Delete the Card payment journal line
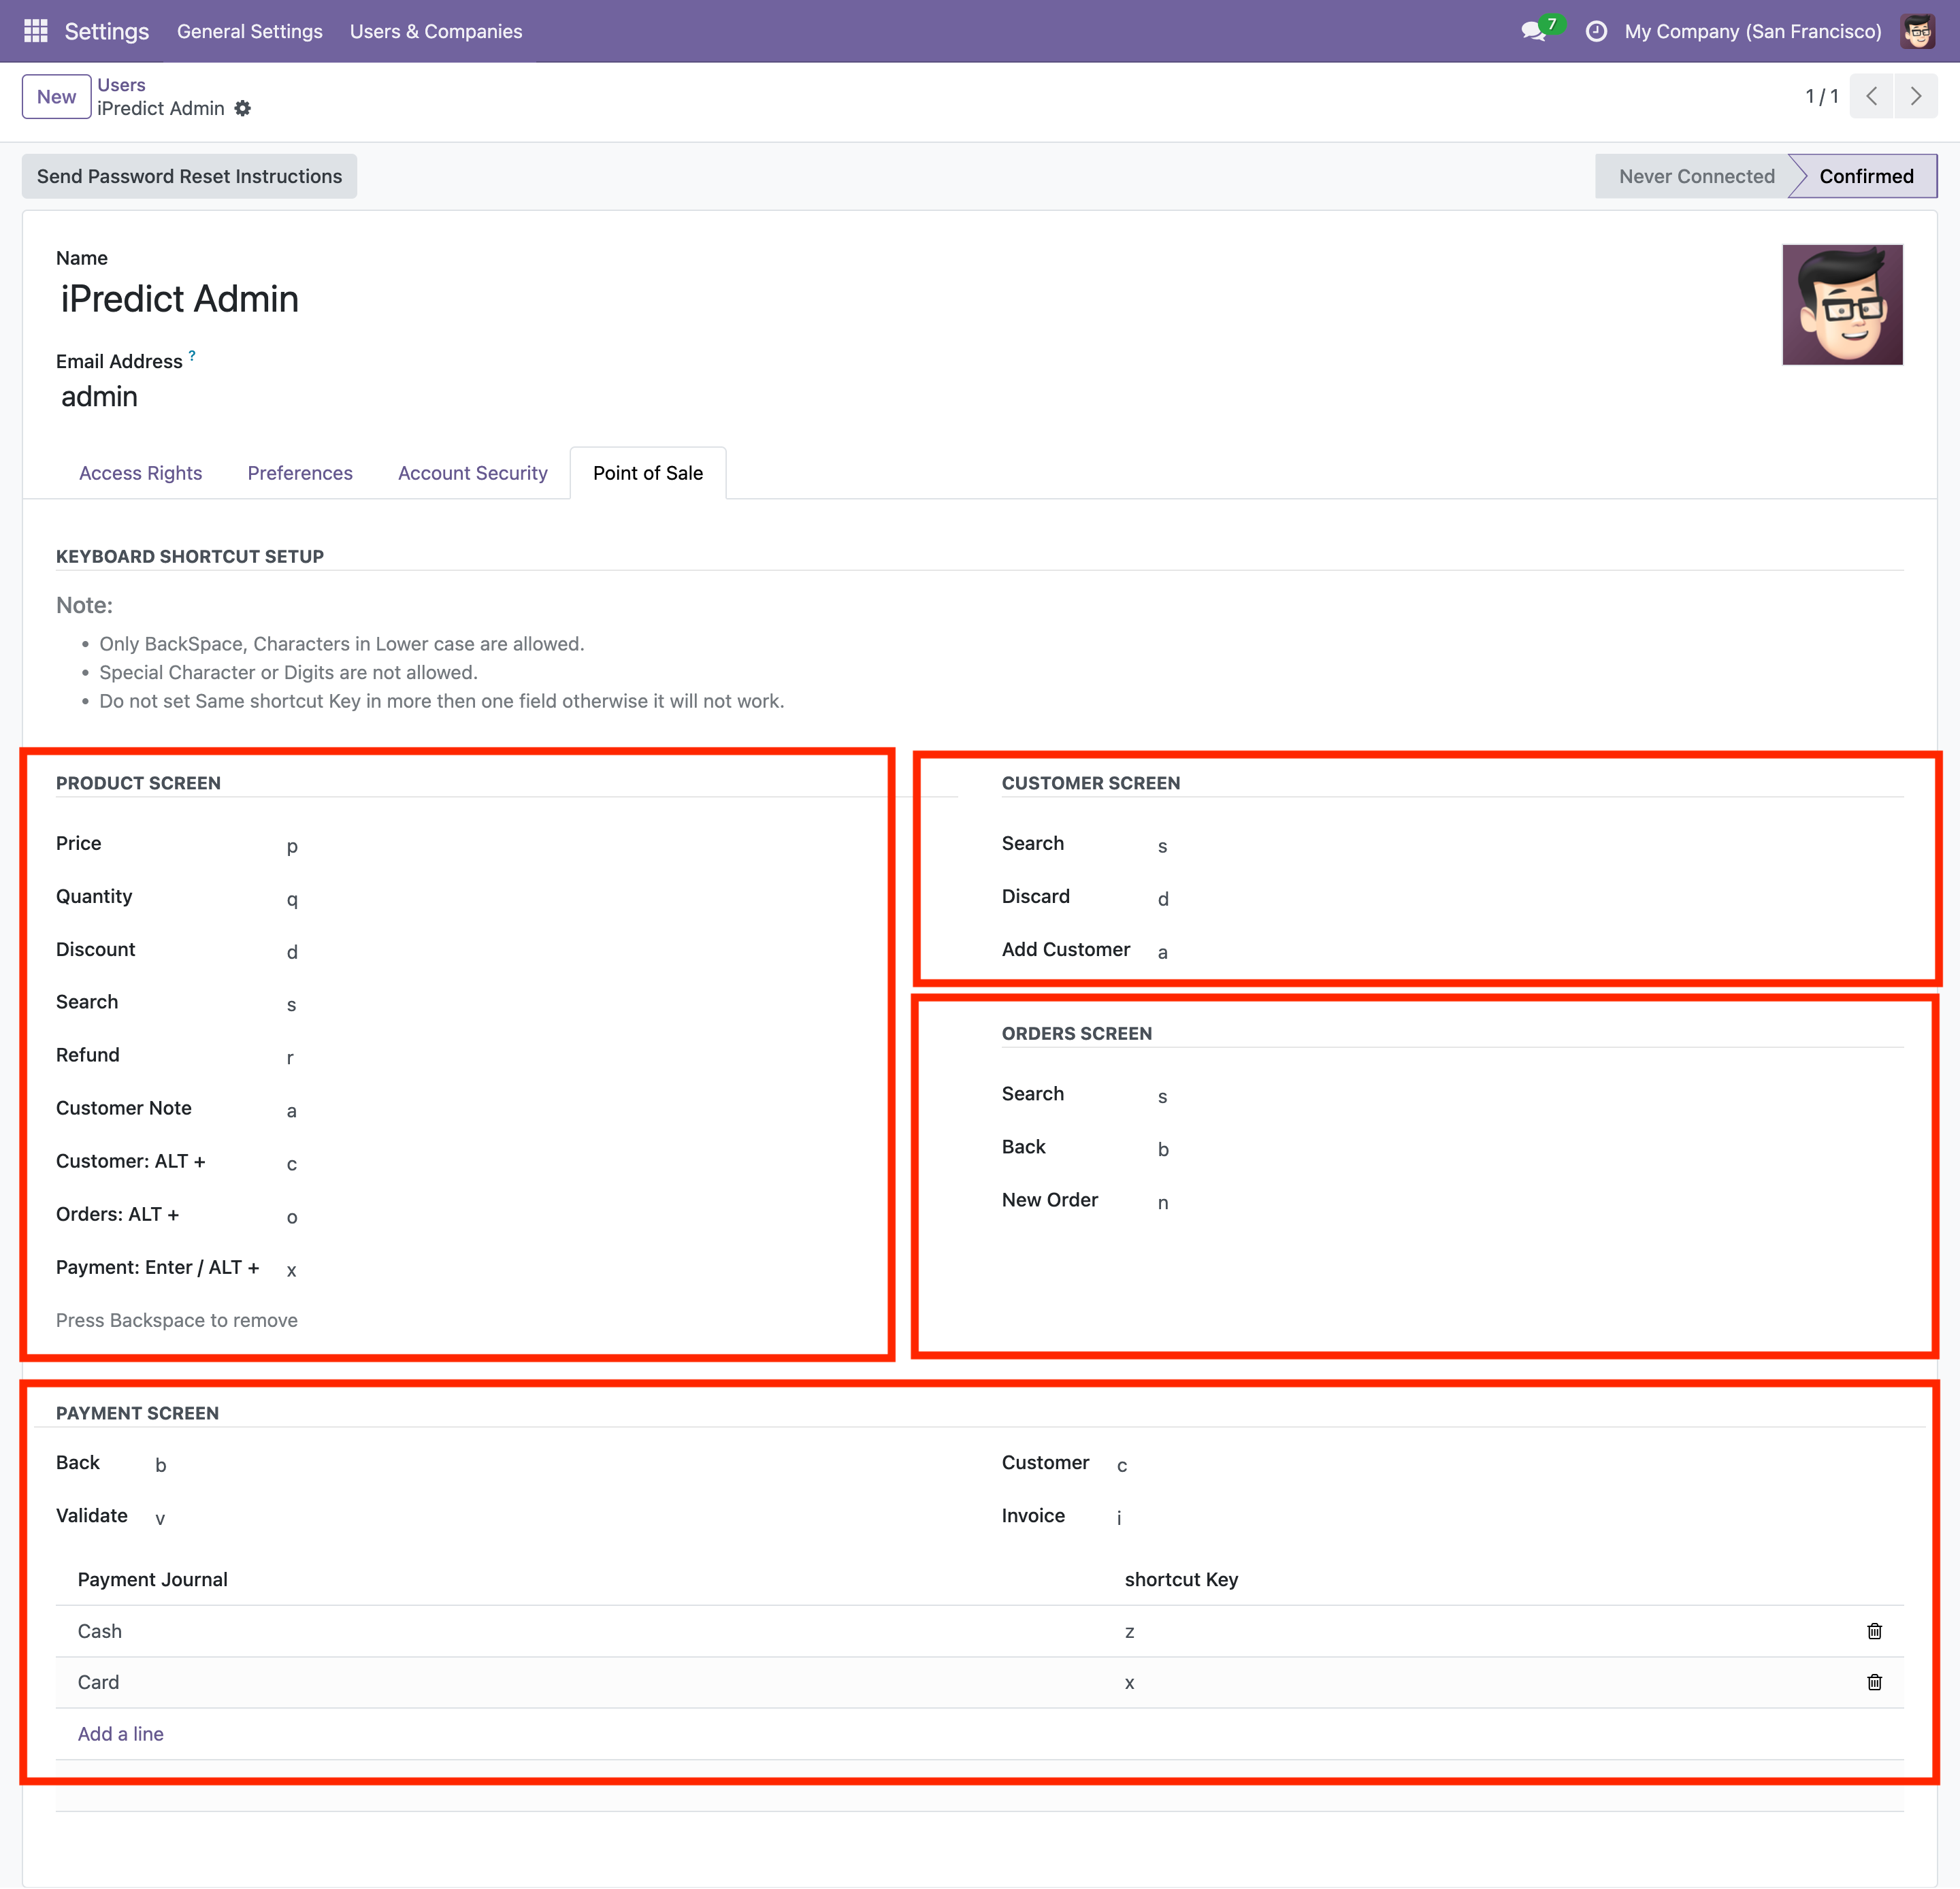 pyautogui.click(x=1874, y=1682)
